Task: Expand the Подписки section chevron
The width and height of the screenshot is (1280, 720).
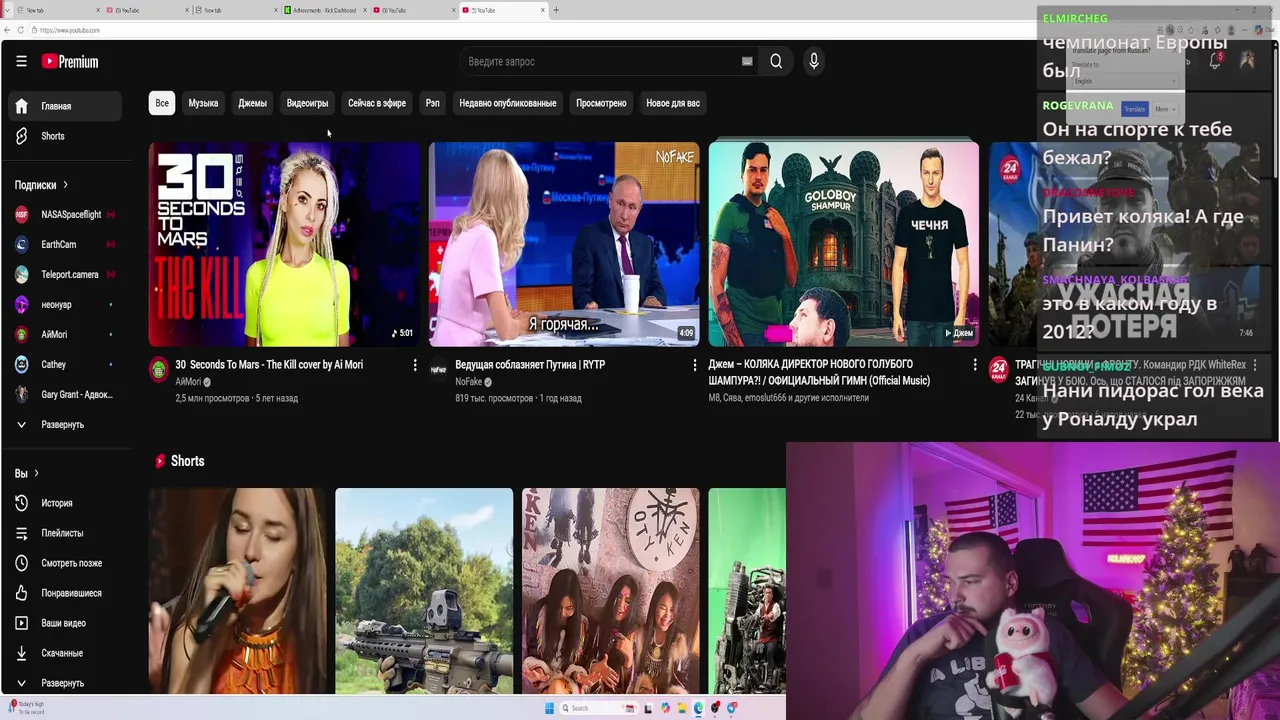Action: [65, 185]
